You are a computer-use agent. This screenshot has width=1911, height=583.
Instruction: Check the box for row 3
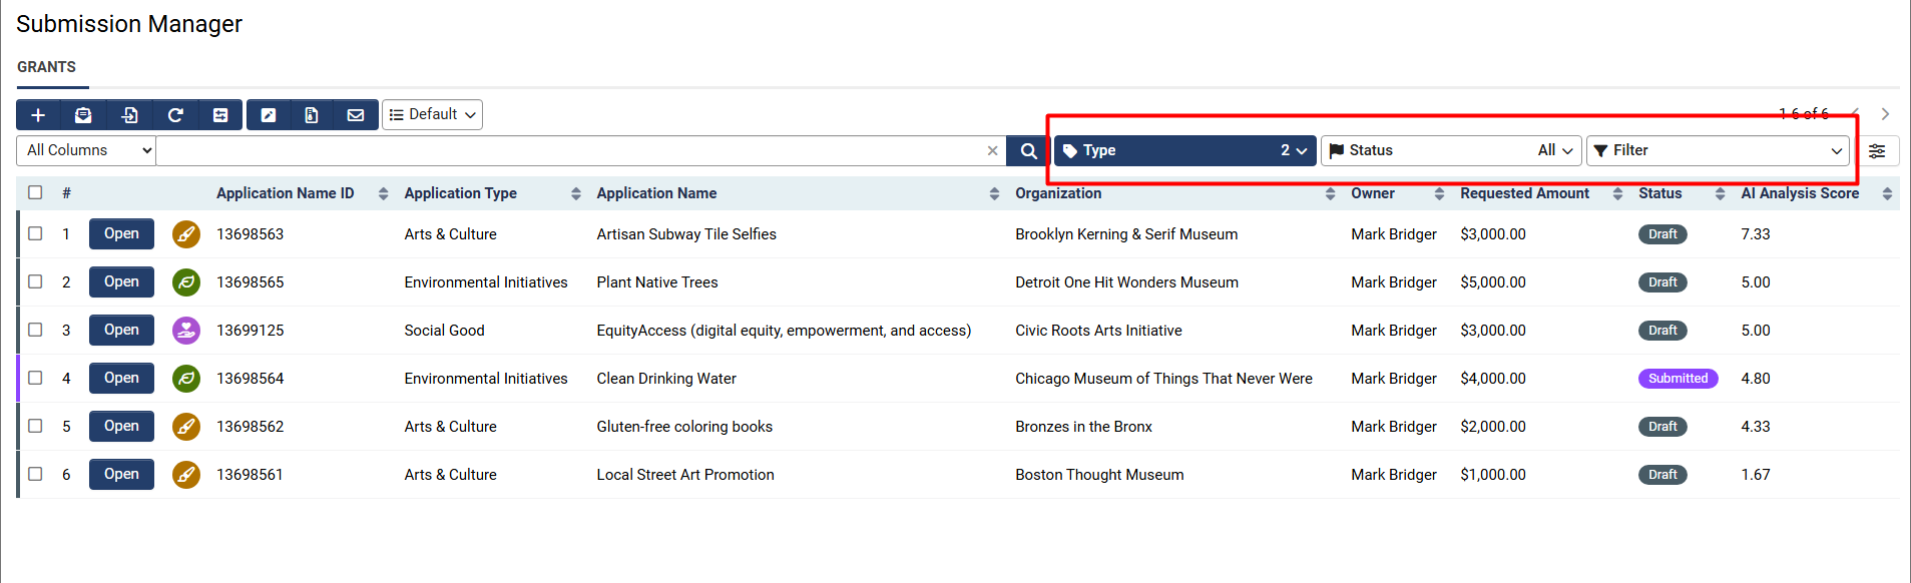pyautogui.click(x=35, y=329)
